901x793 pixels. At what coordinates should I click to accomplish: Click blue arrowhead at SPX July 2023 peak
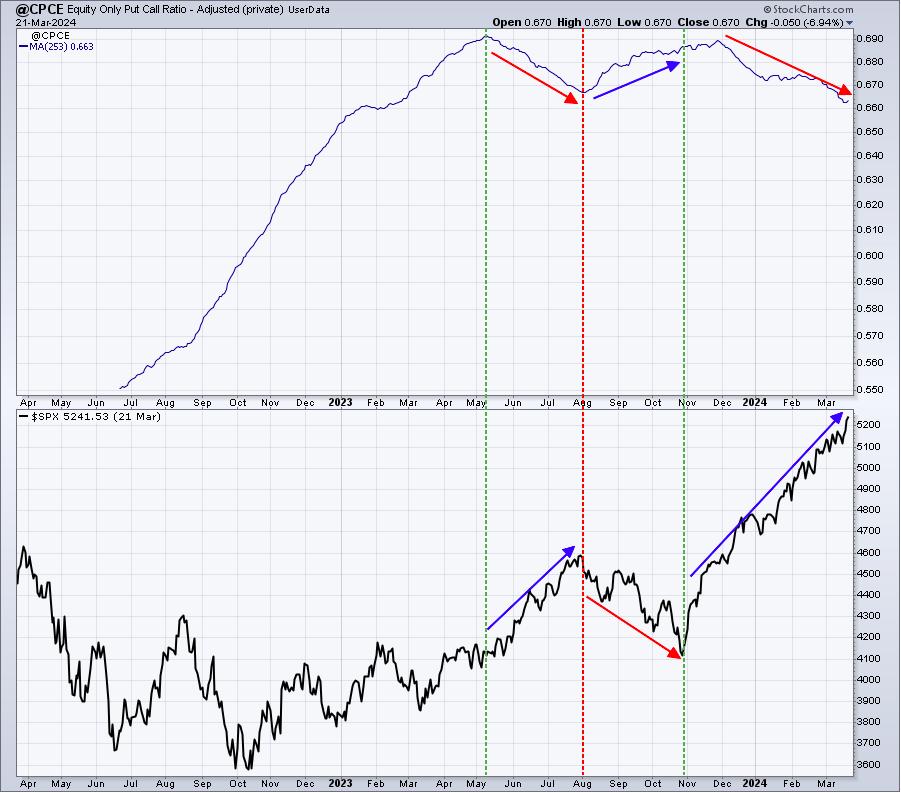[x=569, y=552]
